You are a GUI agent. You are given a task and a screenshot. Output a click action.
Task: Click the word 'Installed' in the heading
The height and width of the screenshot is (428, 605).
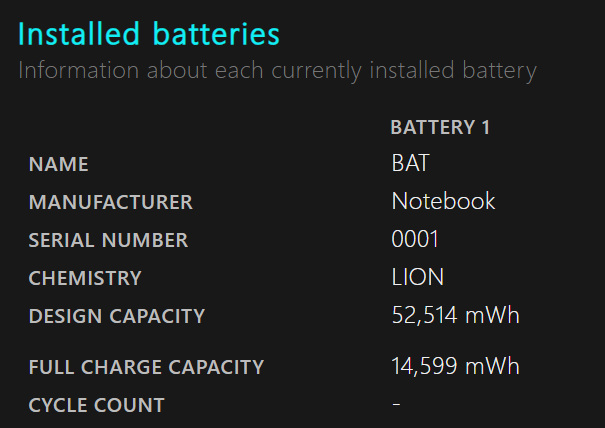[75, 35]
